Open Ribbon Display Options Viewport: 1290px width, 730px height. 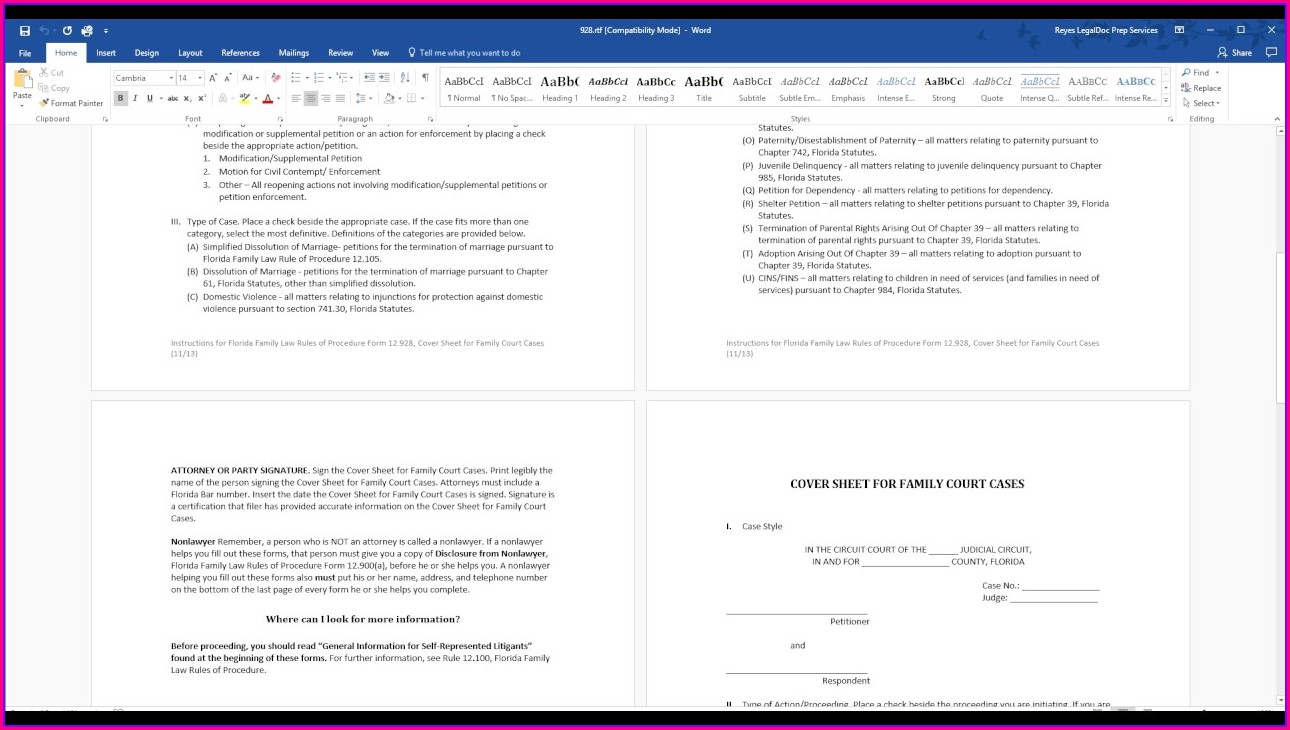click(x=1179, y=30)
